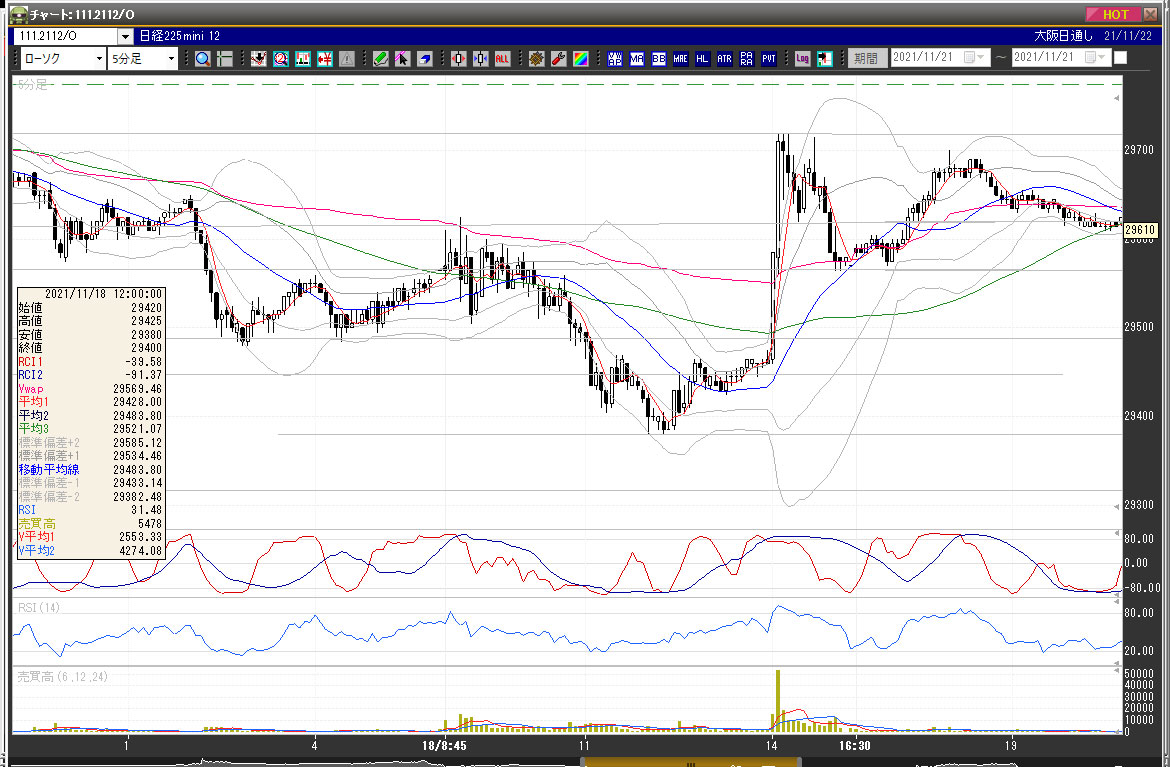The height and width of the screenshot is (767, 1170).
Task: Click the 111.2112/O symbol code field
Action: (65, 36)
